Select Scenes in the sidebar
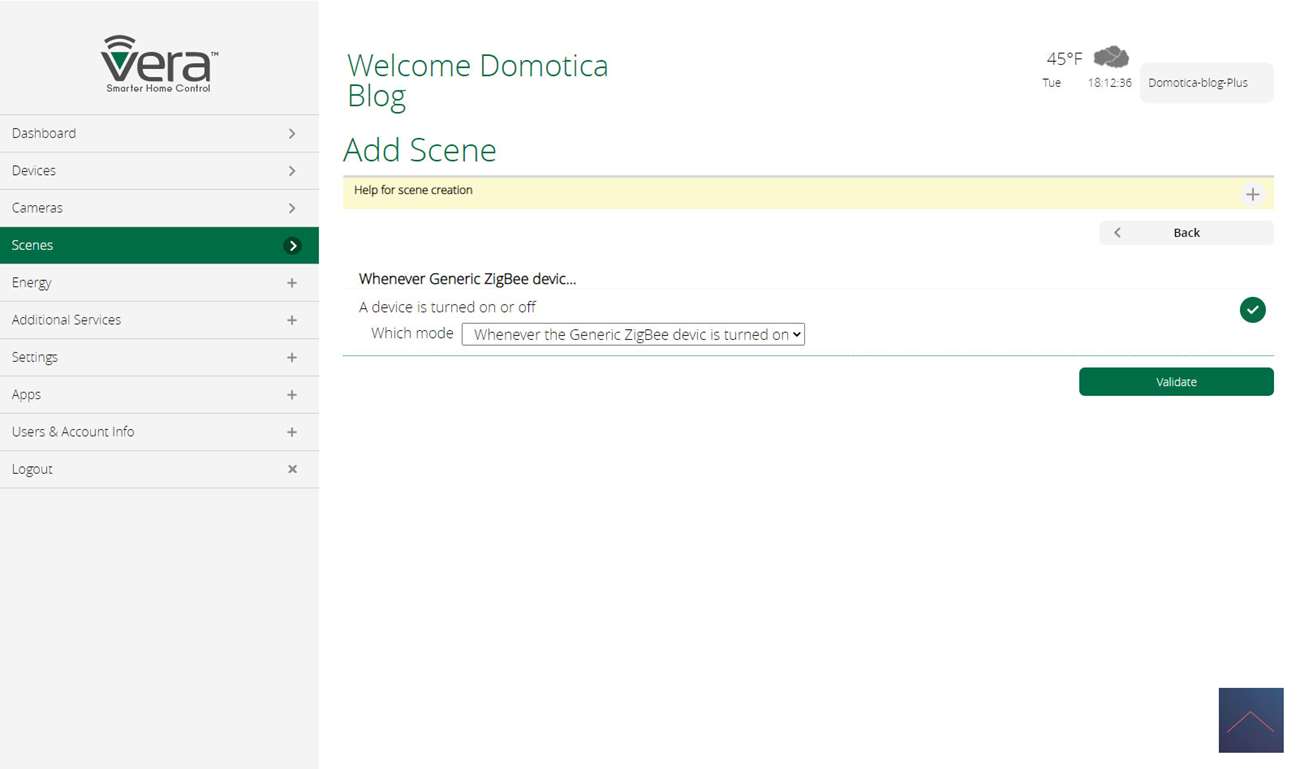Screen dimensions: 1300x769 click(x=33, y=245)
